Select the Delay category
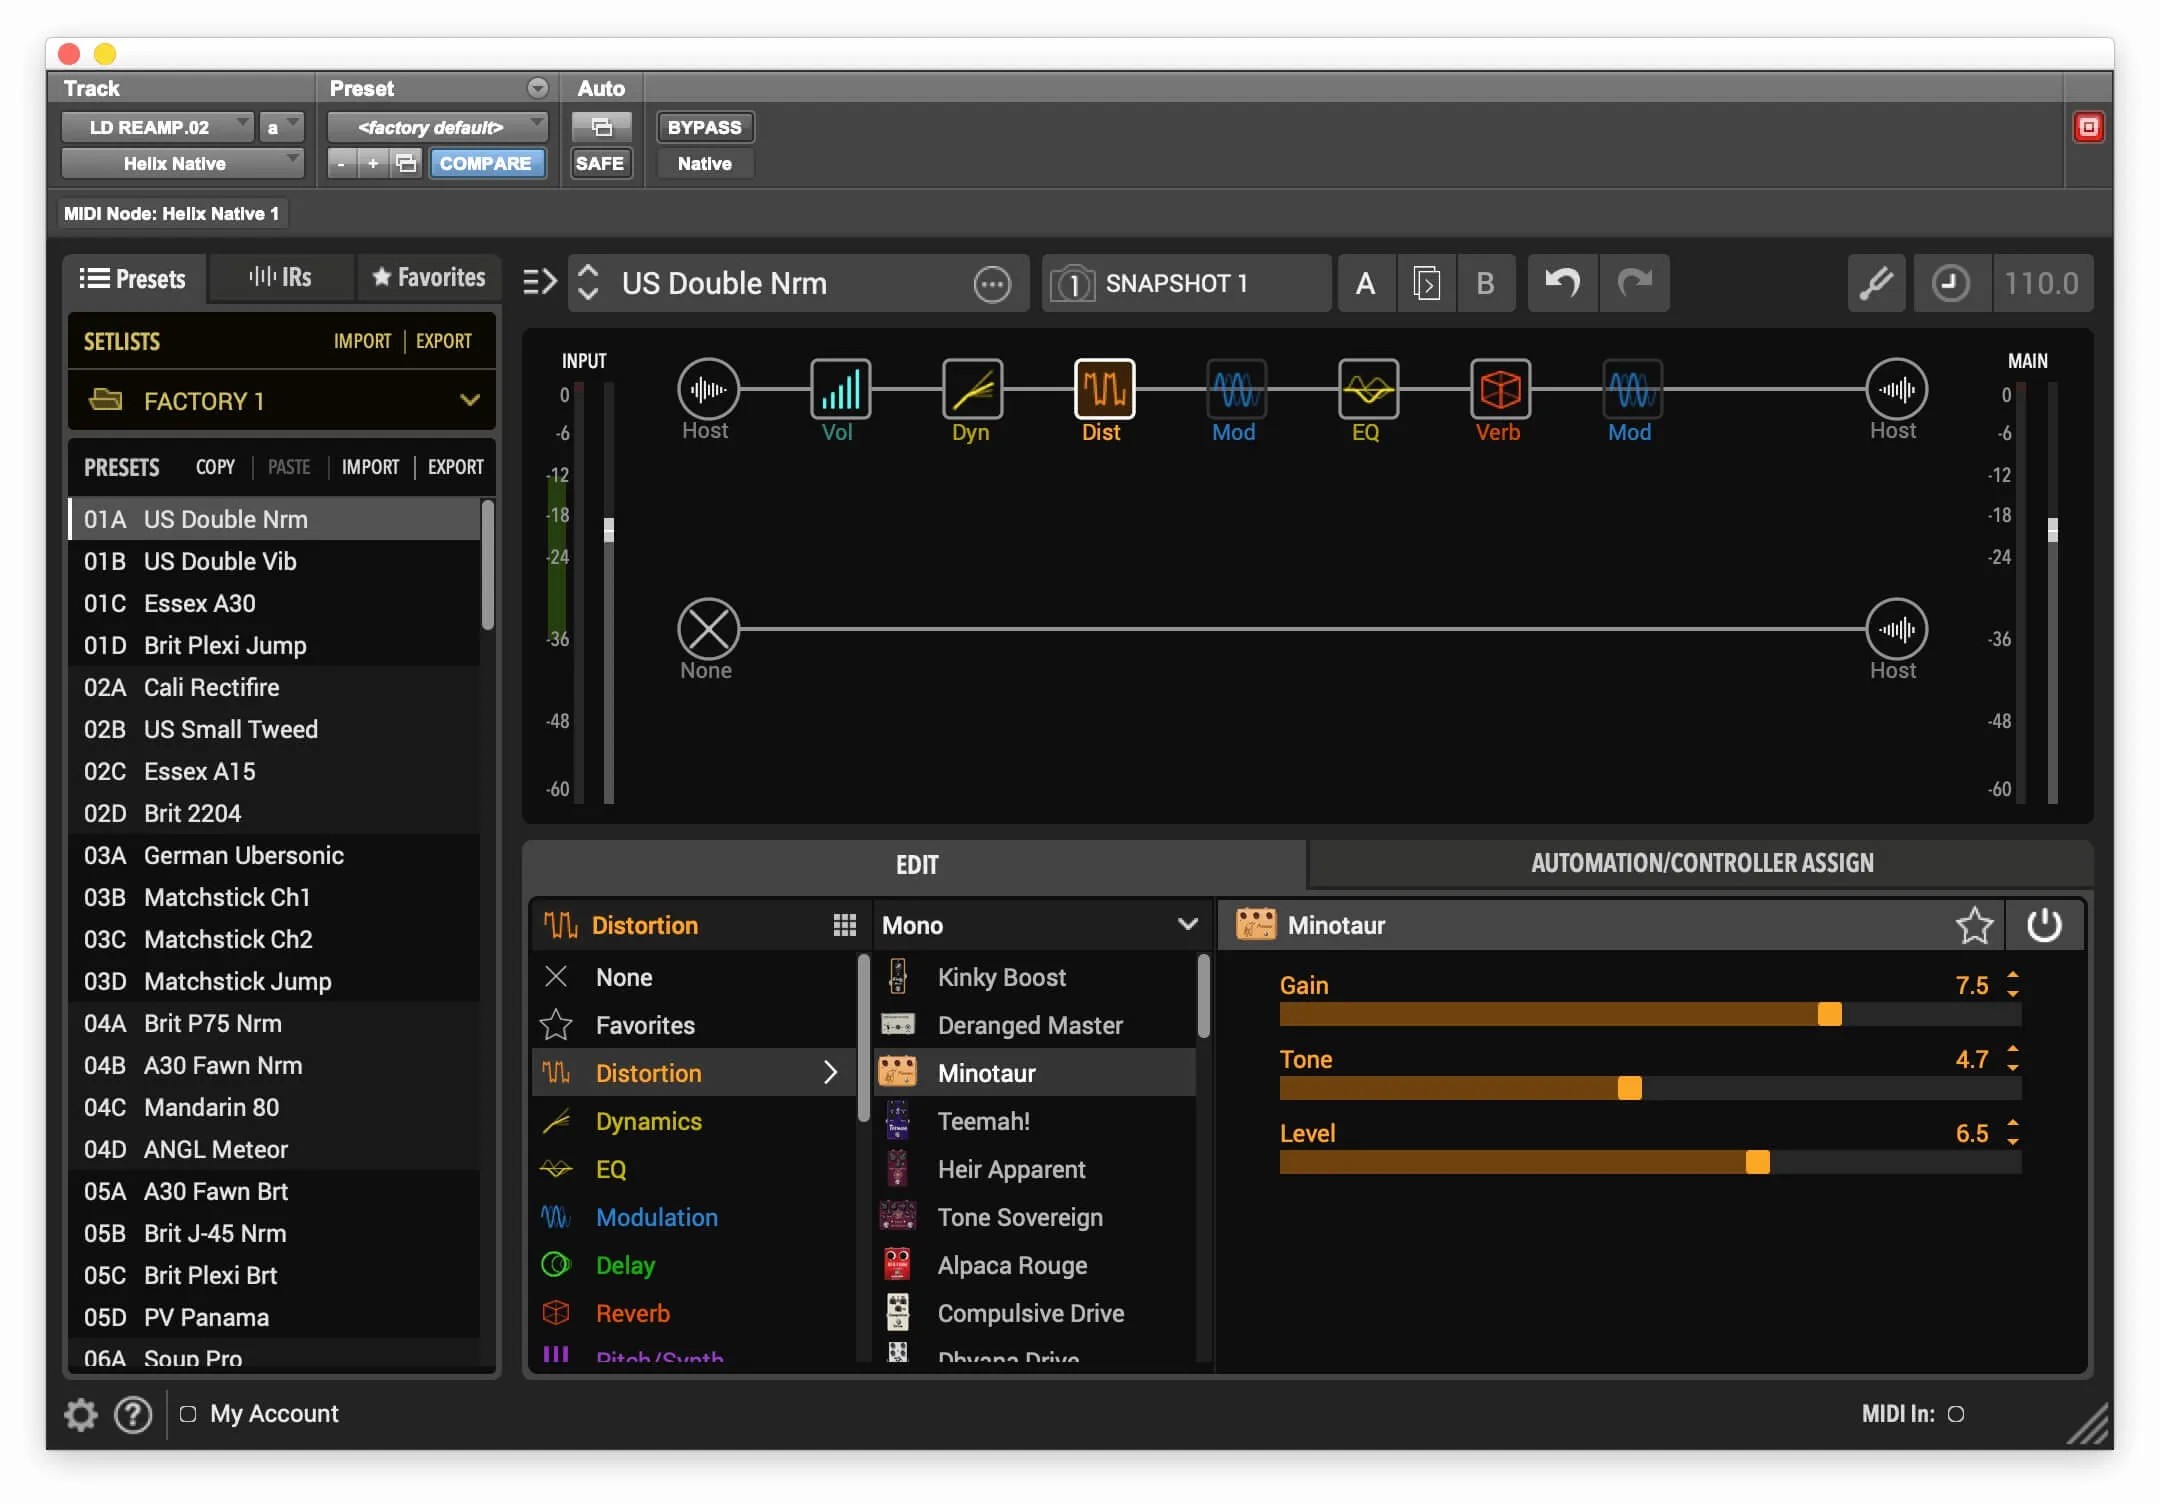The image size is (2160, 1504). point(694,1265)
